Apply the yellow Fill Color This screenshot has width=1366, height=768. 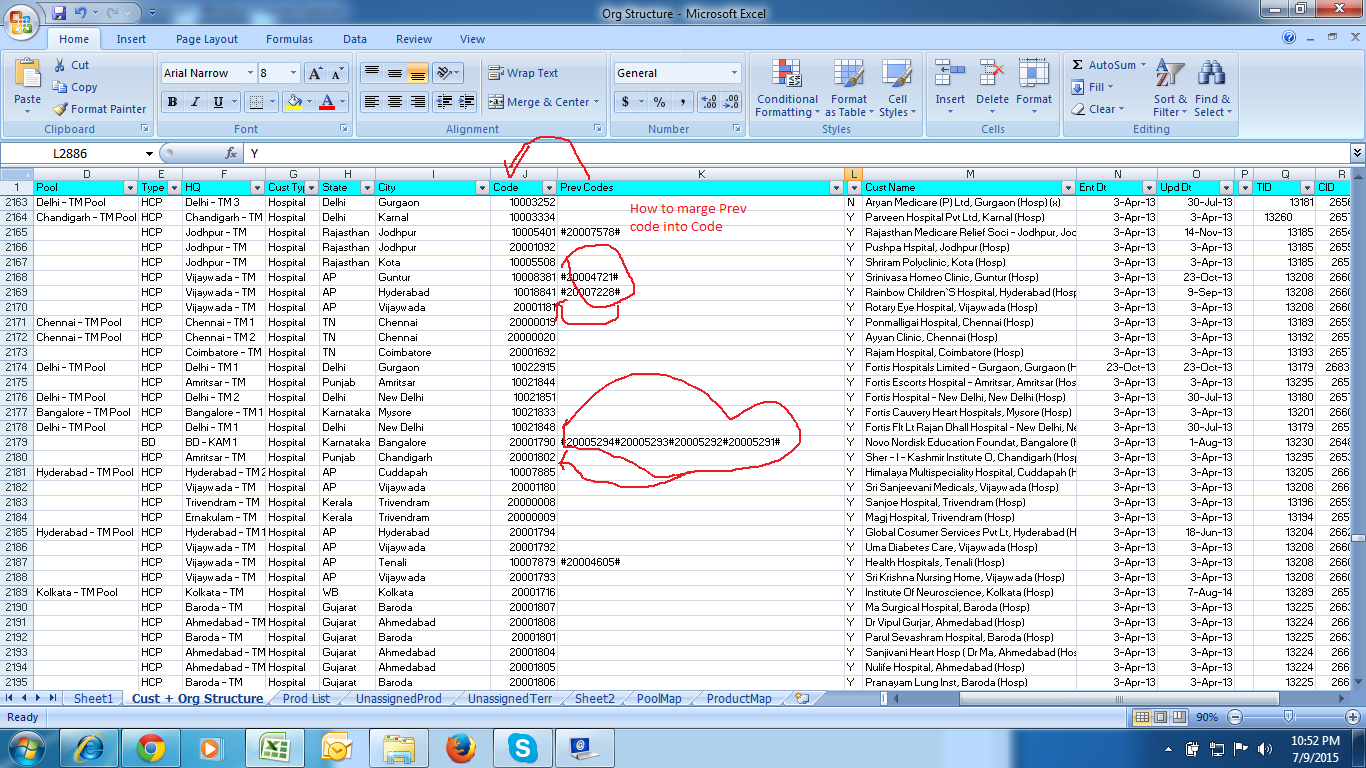292,102
